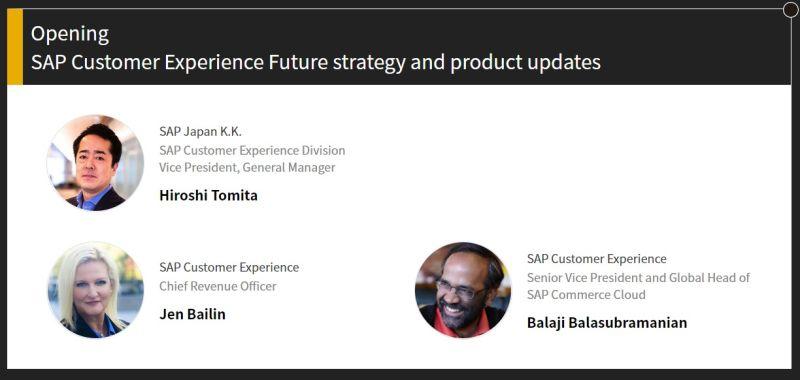Click the session title about Future strategy
Viewport: 800px width, 380px height.
click(x=316, y=62)
